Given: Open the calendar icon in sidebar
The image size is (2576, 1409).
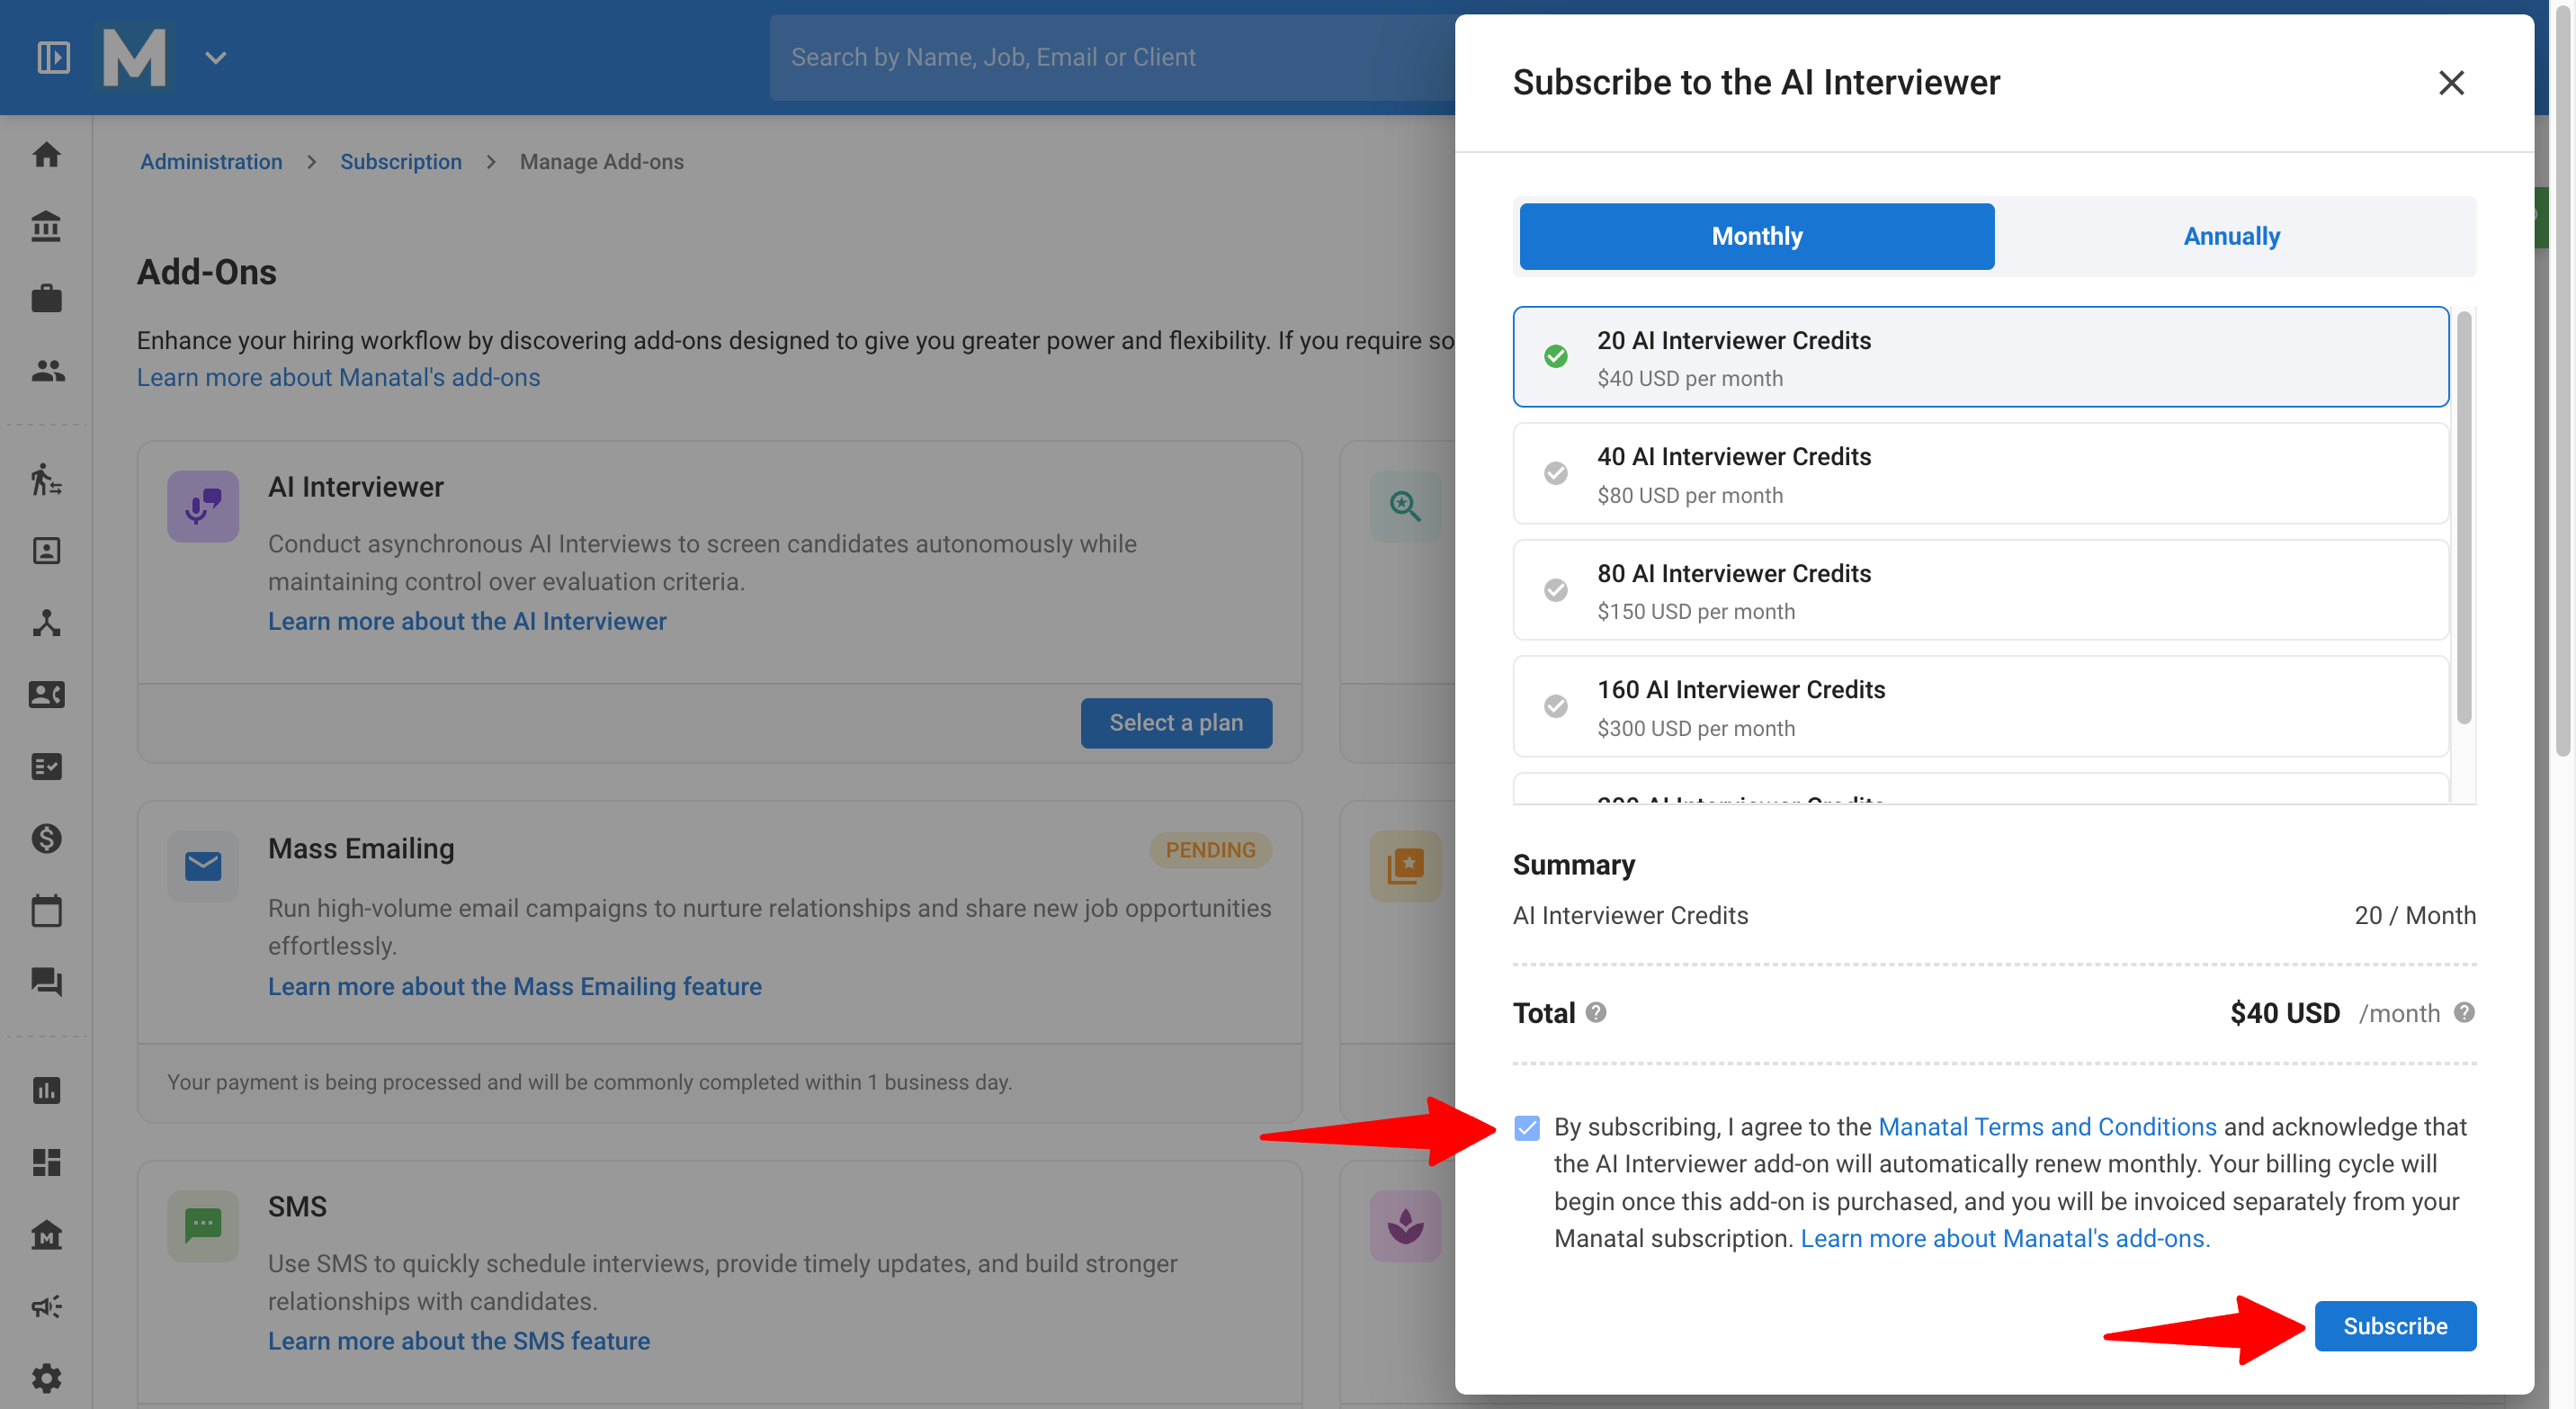Looking at the screenshot, I should click(x=46, y=910).
